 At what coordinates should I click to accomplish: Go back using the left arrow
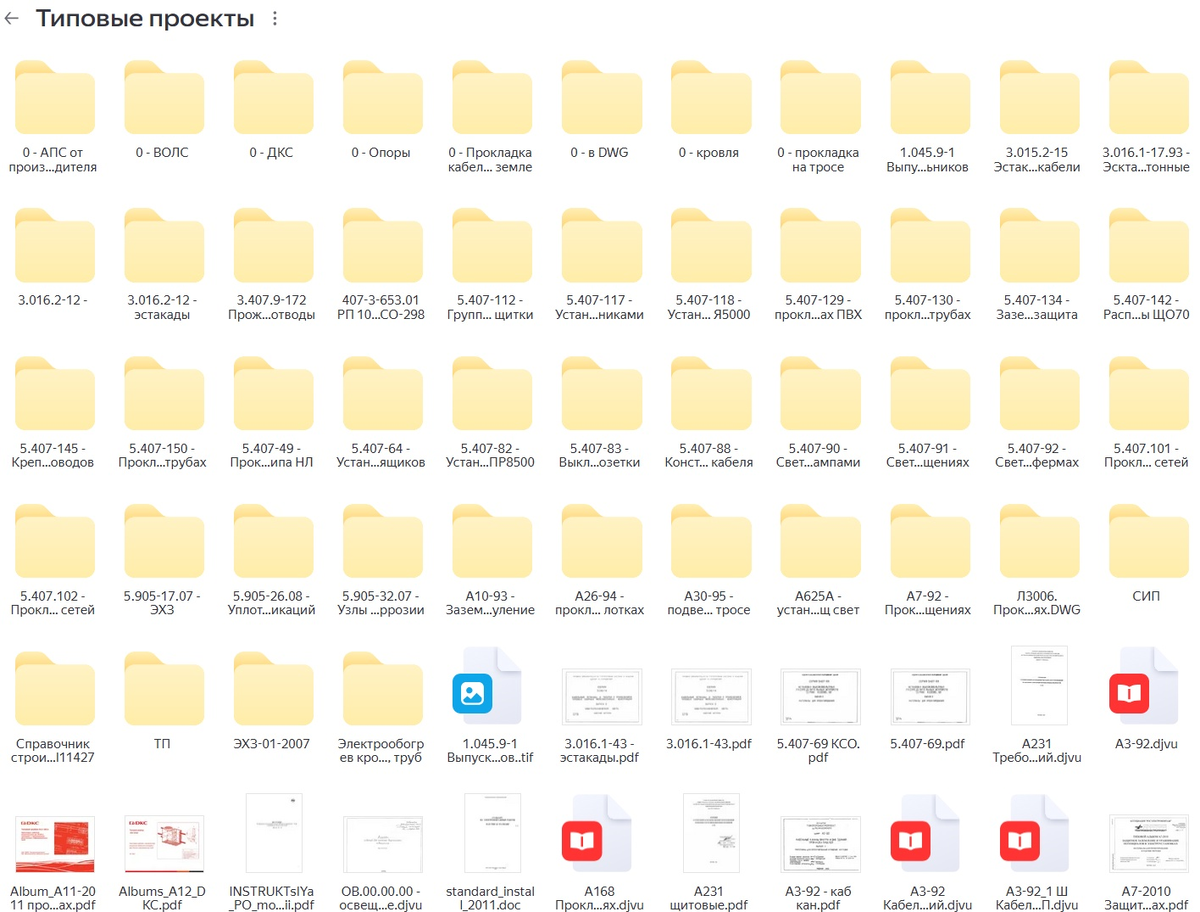coord(12,19)
